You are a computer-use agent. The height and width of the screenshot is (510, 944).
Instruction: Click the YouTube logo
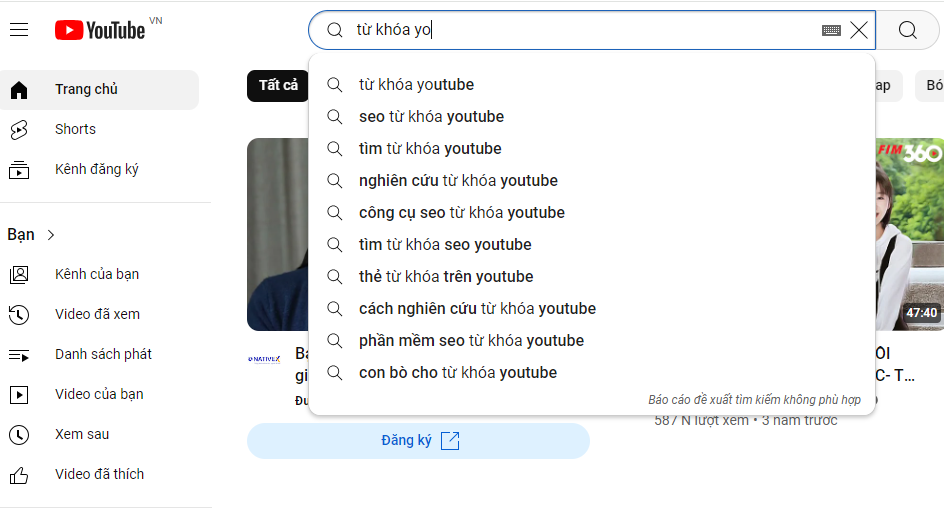coord(100,30)
